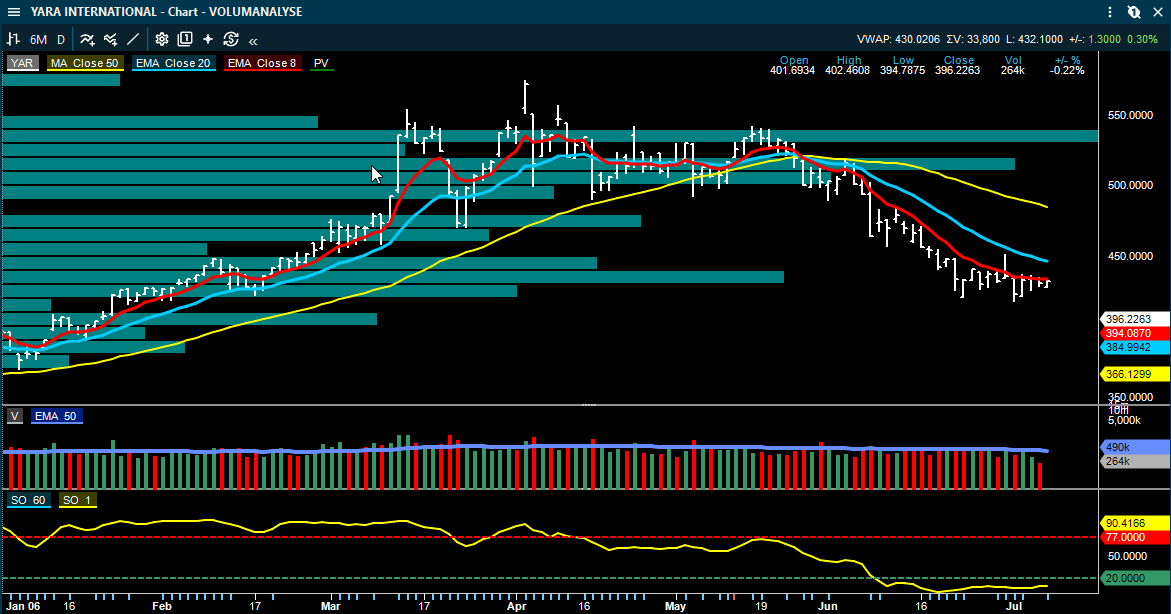Click the Apr label on time axis
This screenshot has height=614, width=1171.
tap(517, 606)
